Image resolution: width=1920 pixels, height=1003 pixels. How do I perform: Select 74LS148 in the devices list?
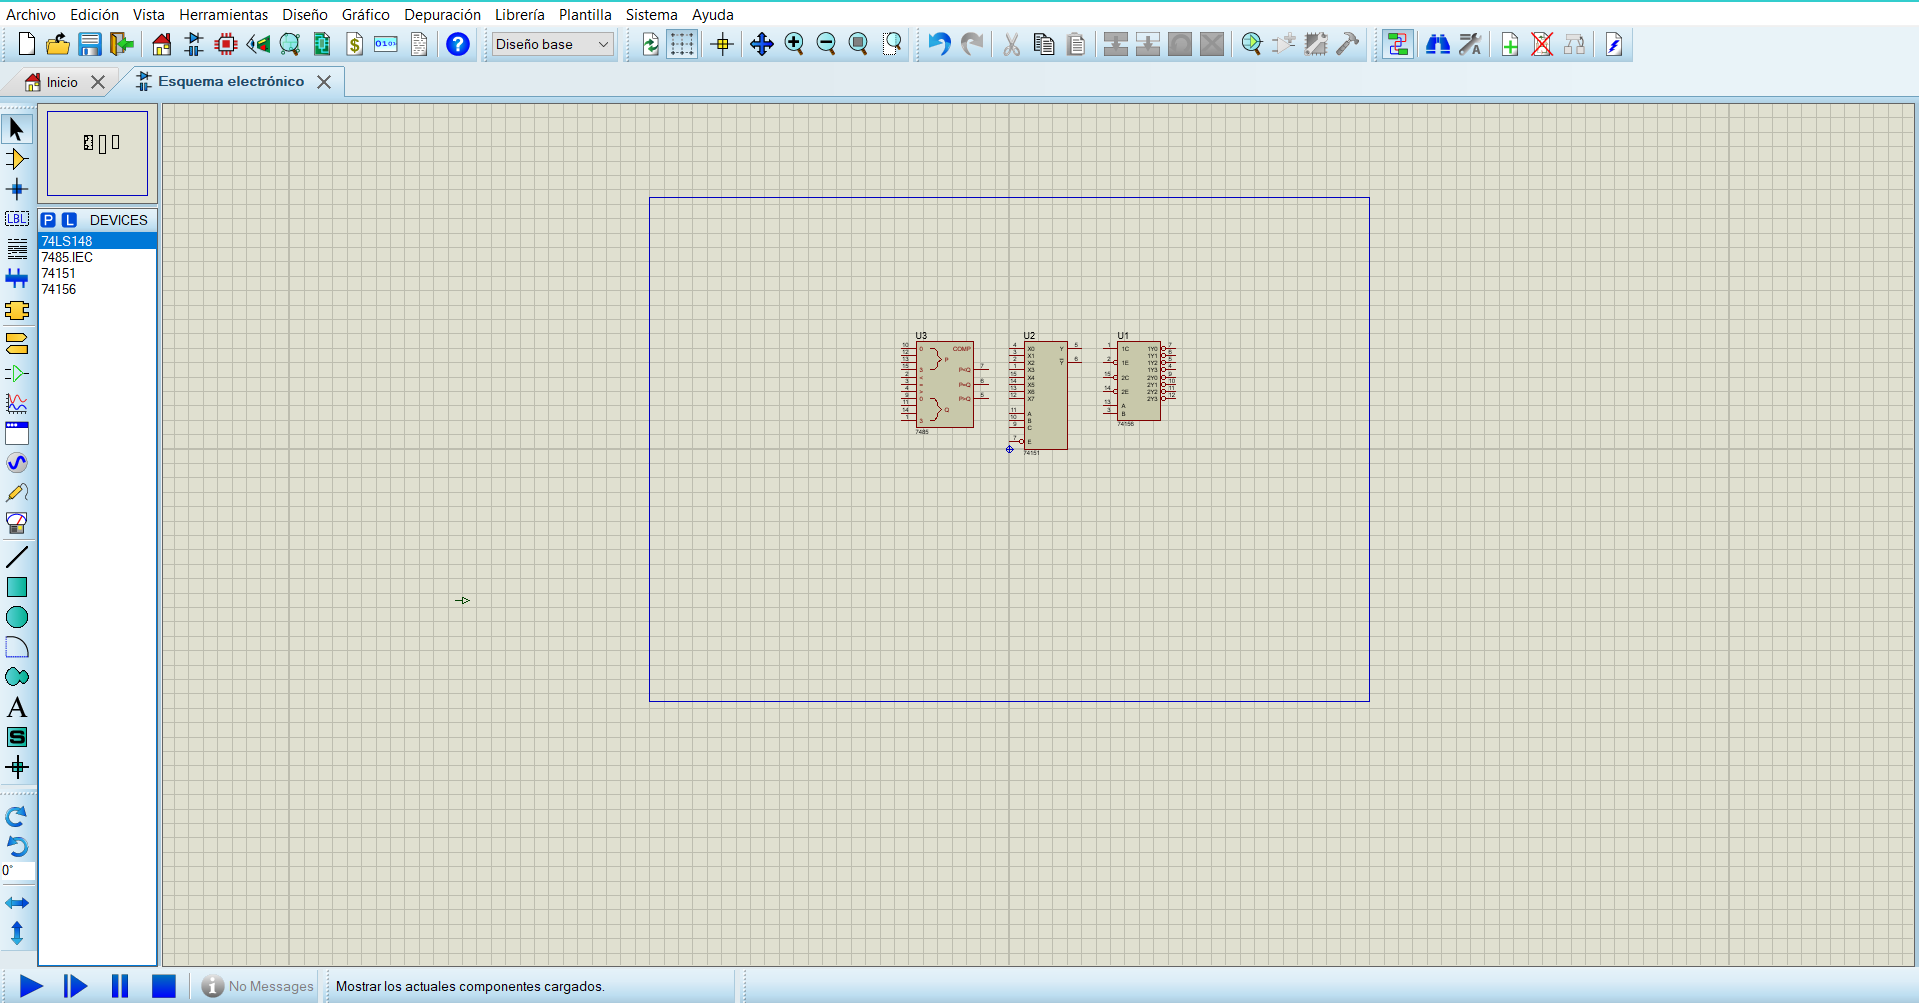pyautogui.click(x=97, y=241)
